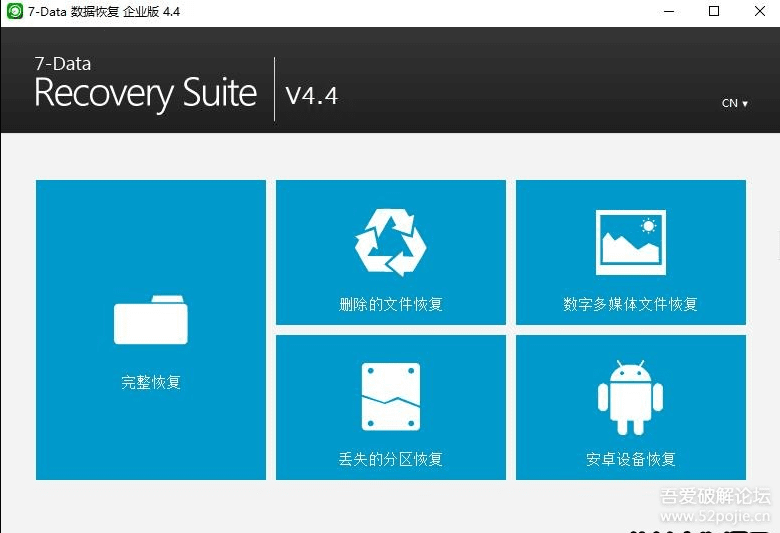Screen dimensions: 780x533
Task: Click the V4.4 version text
Action: pos(312,96)
